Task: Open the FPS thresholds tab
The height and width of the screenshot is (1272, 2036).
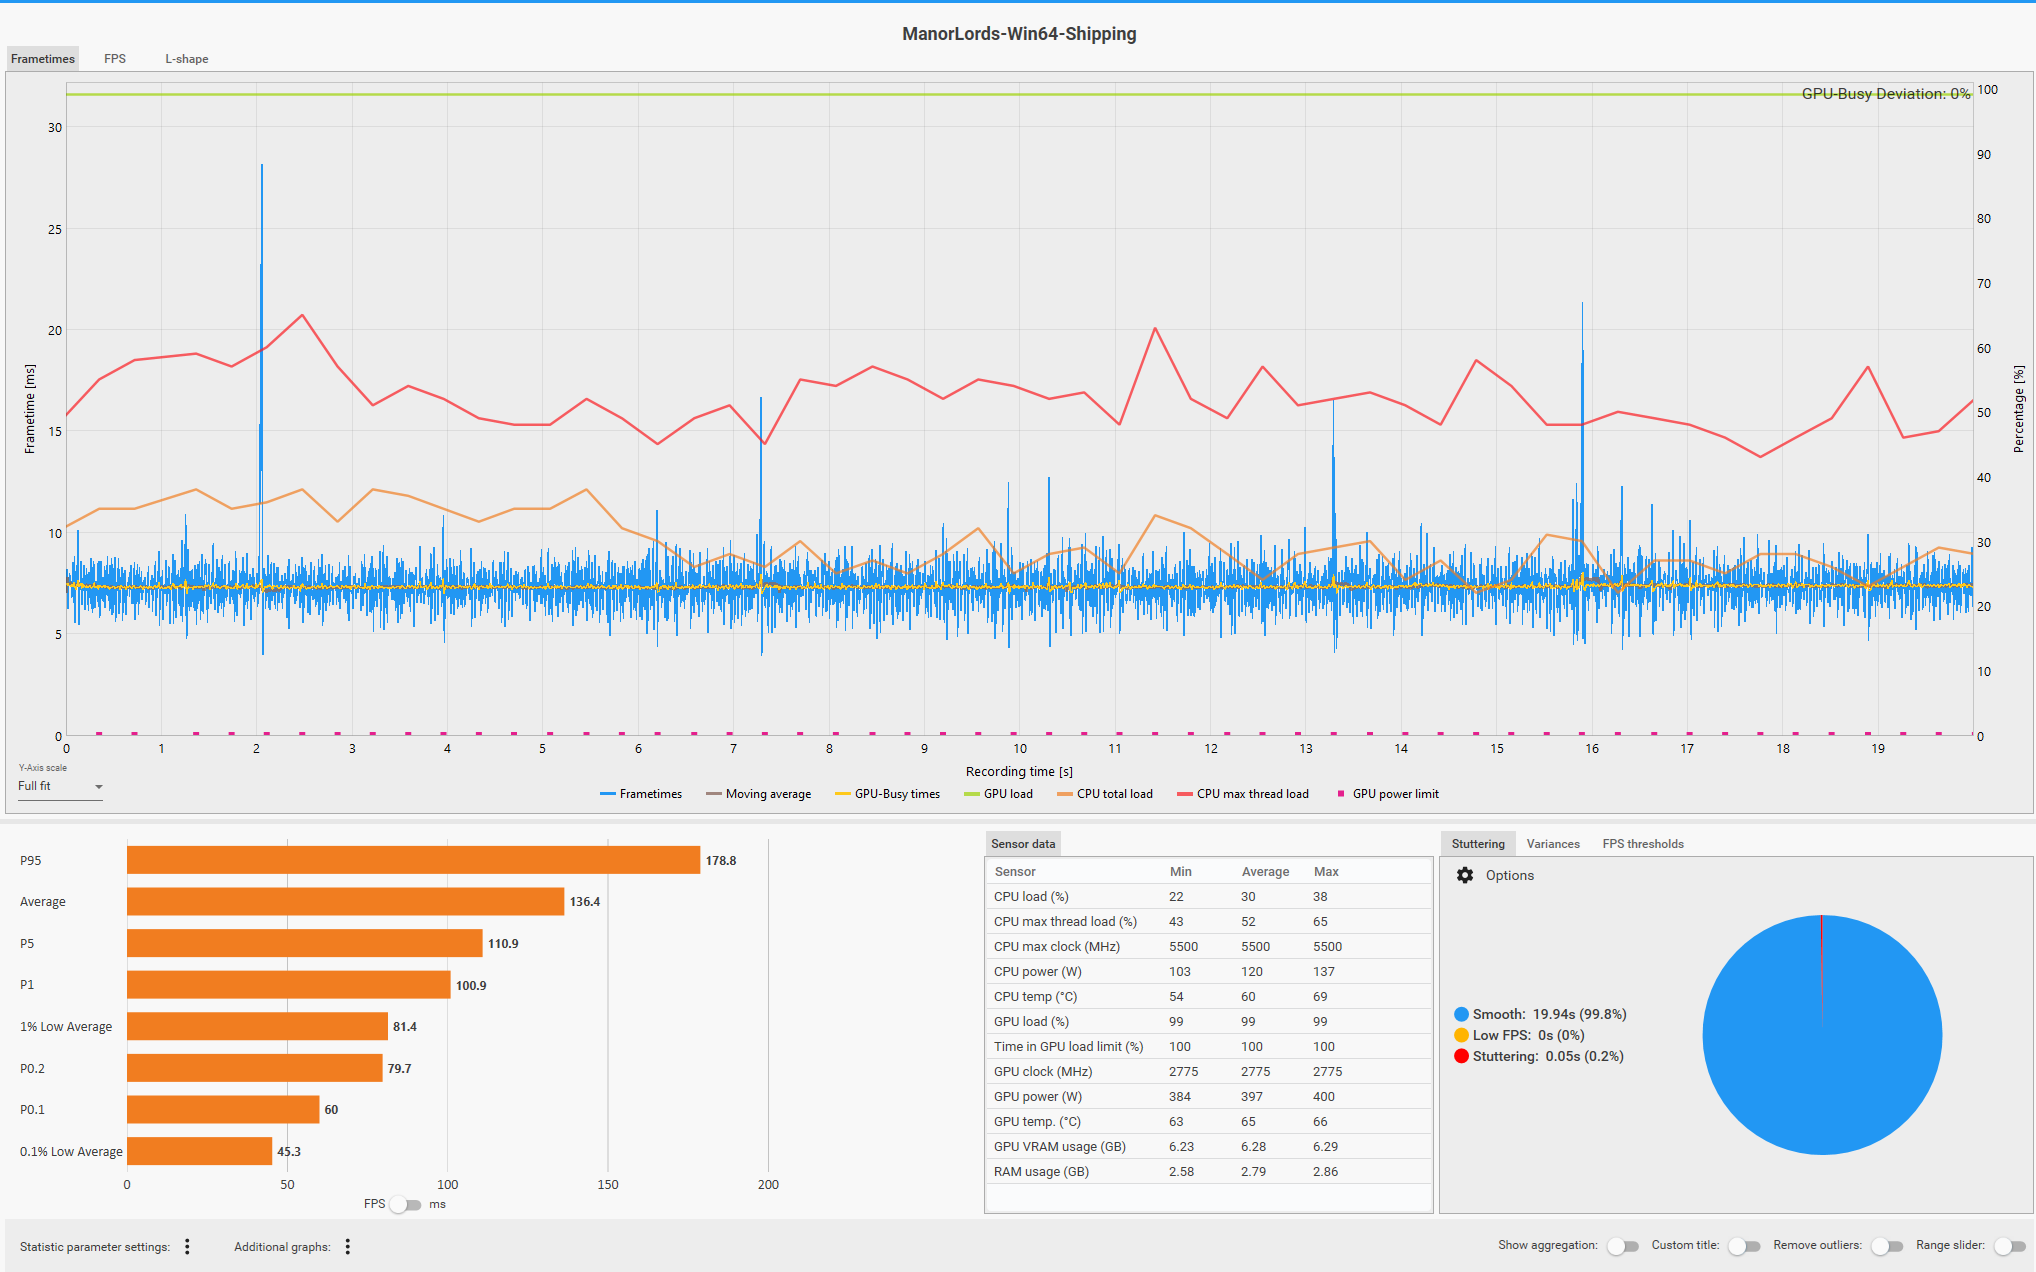Action: (1642, 844)
